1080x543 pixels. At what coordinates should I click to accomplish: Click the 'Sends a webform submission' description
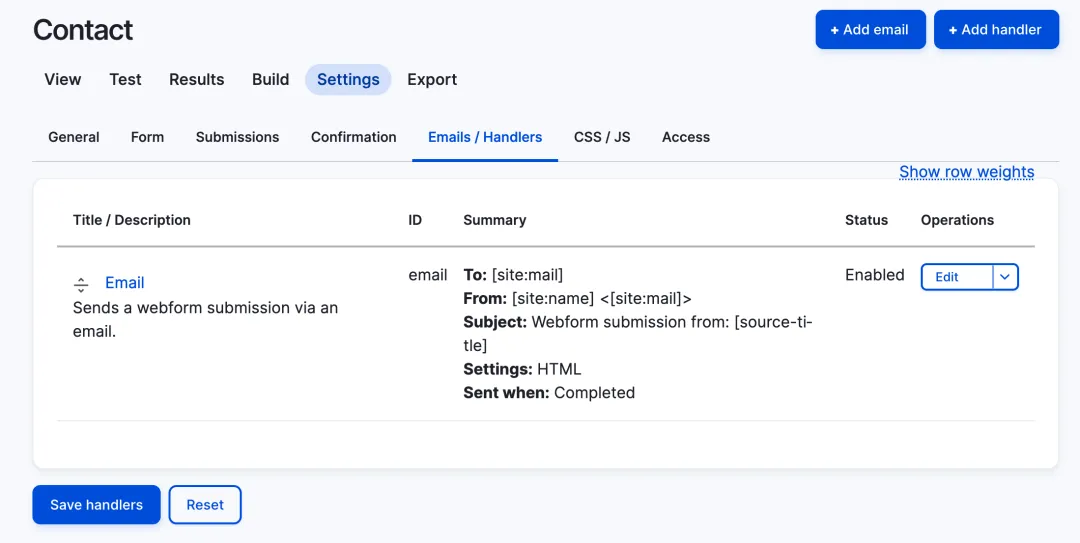click(205, 319)
